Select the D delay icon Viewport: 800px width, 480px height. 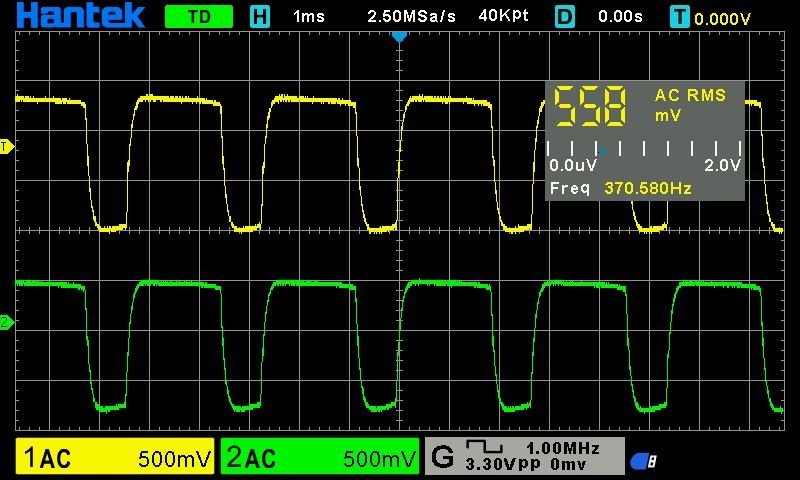point(566,16)
